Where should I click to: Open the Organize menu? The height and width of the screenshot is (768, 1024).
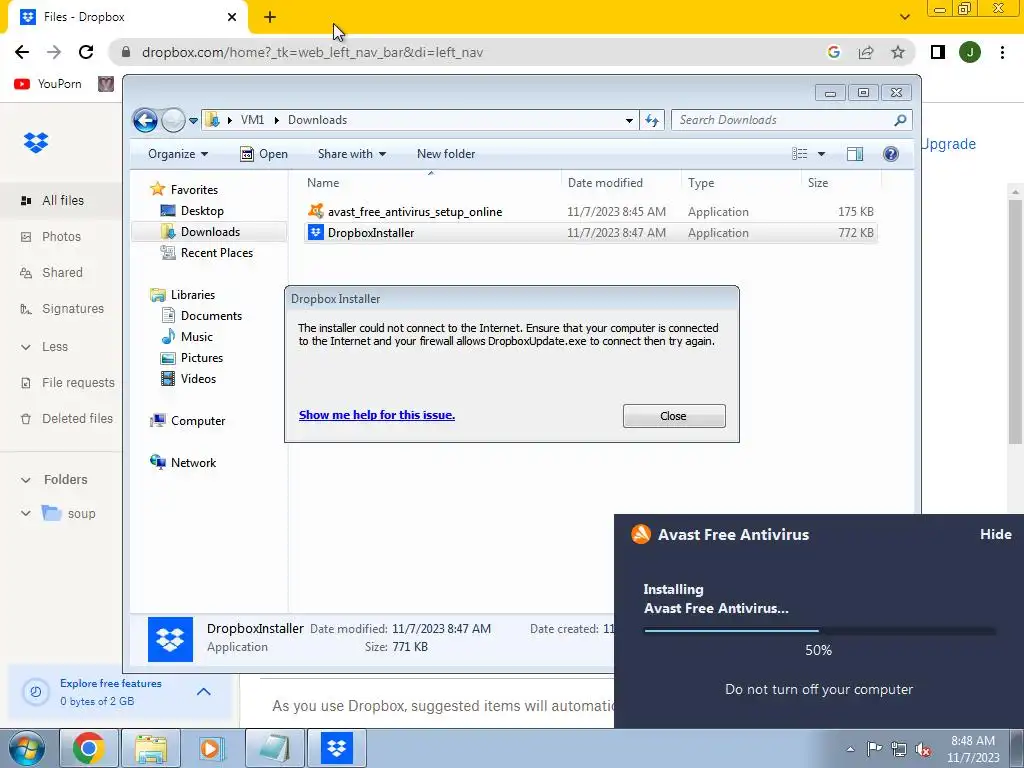pos(178,154)
